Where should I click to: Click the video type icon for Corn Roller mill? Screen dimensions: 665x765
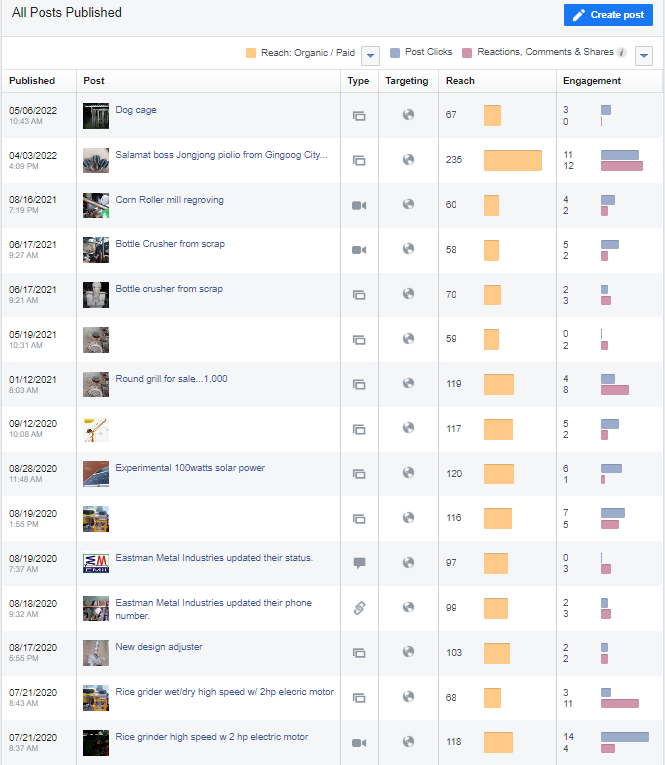359,205
